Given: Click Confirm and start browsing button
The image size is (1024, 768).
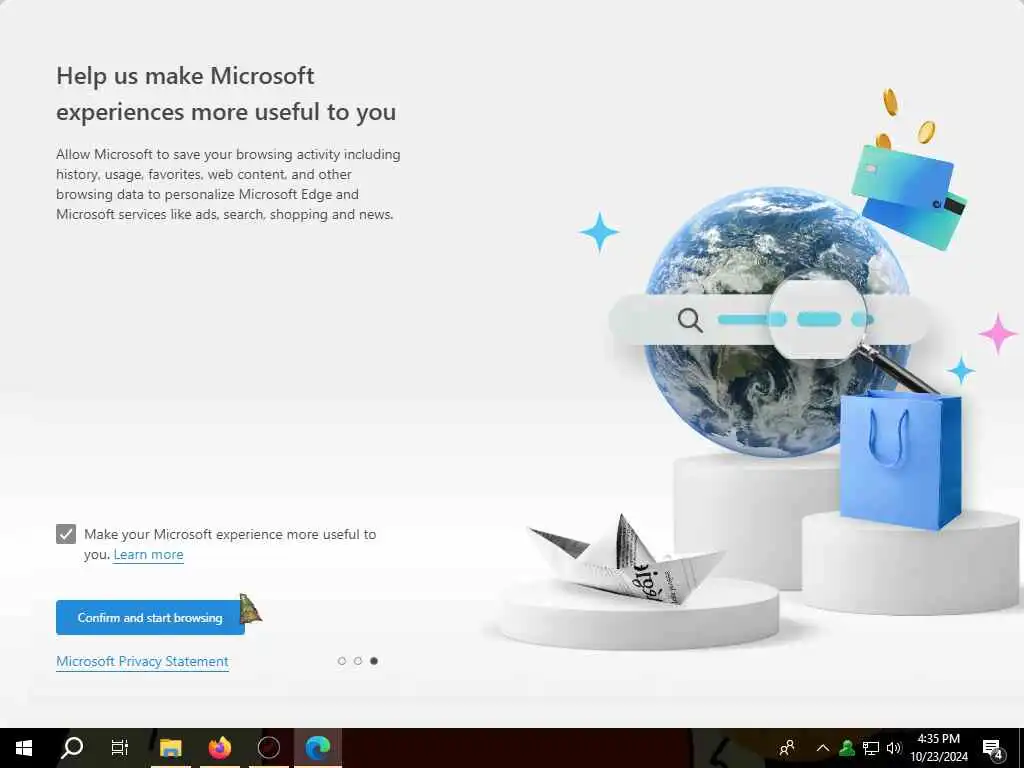Looking at the screenshot, I should 150,618.
